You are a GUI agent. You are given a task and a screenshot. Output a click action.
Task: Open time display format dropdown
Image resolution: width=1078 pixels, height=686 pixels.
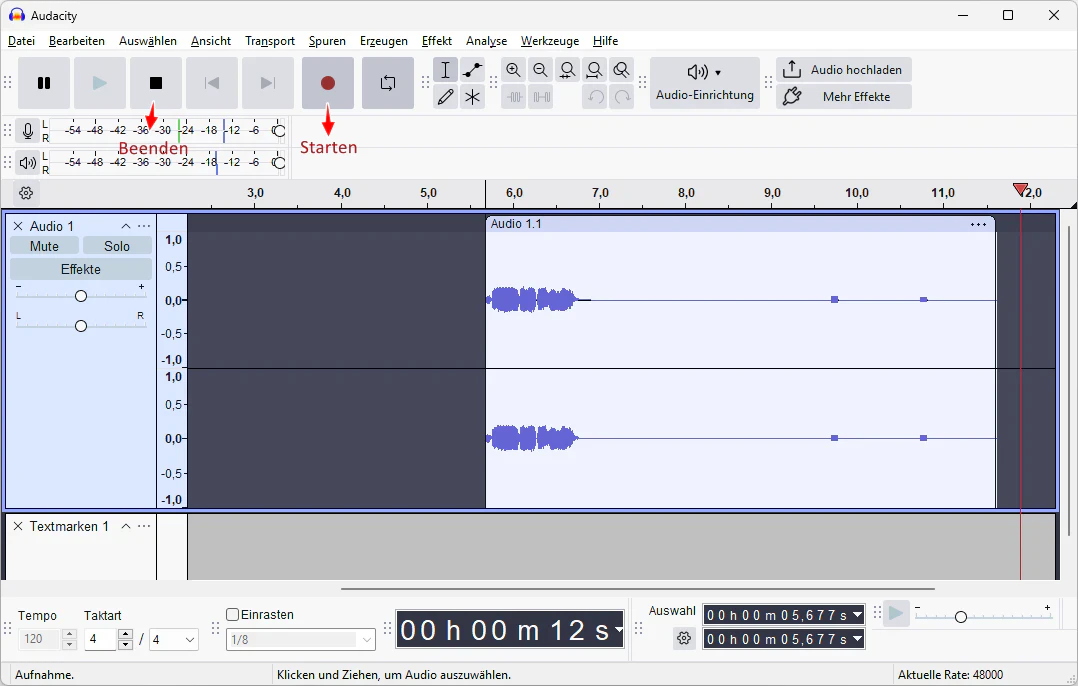tap(619, 630)
